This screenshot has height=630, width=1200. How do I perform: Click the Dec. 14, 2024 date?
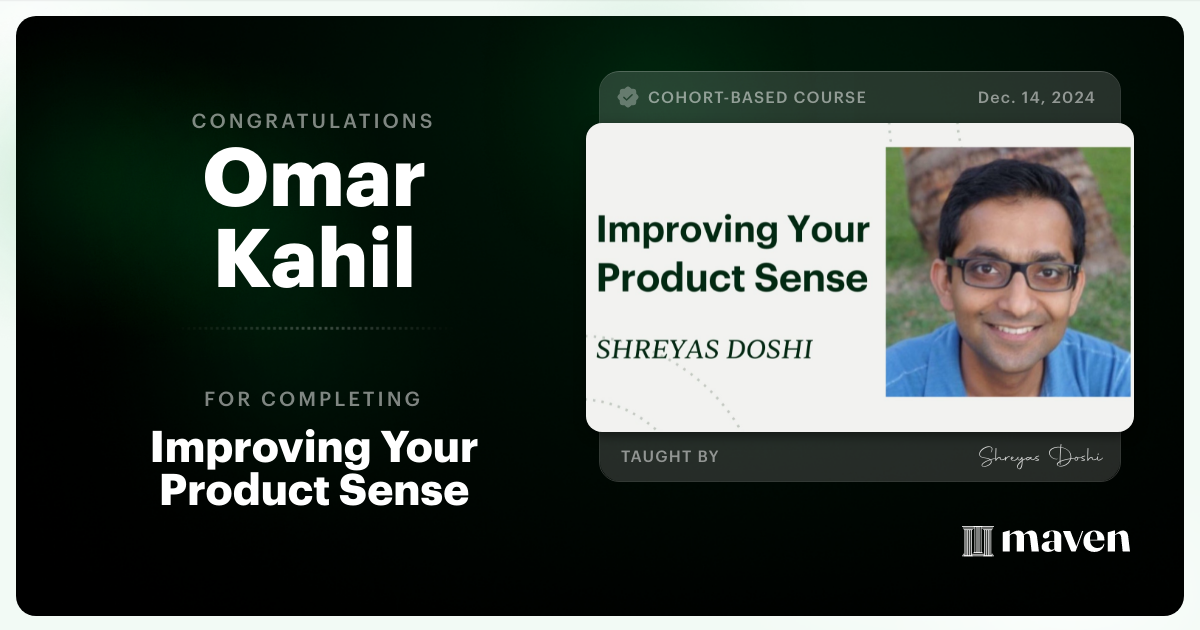click(1036, 97)
